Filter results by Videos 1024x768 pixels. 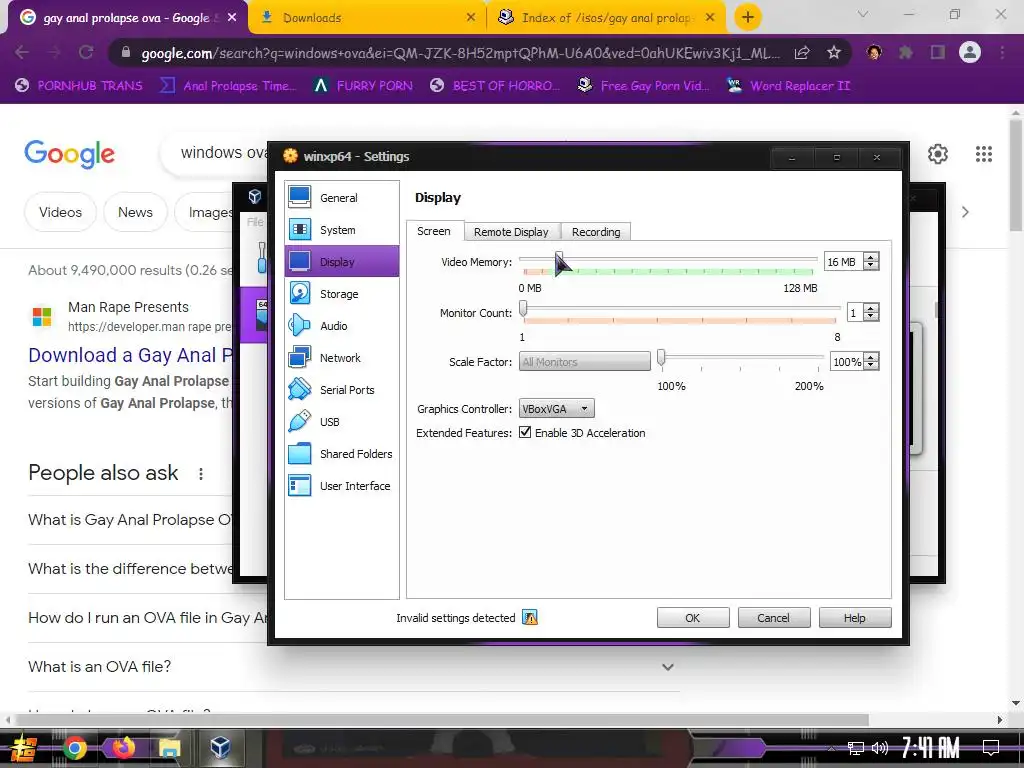60,212
